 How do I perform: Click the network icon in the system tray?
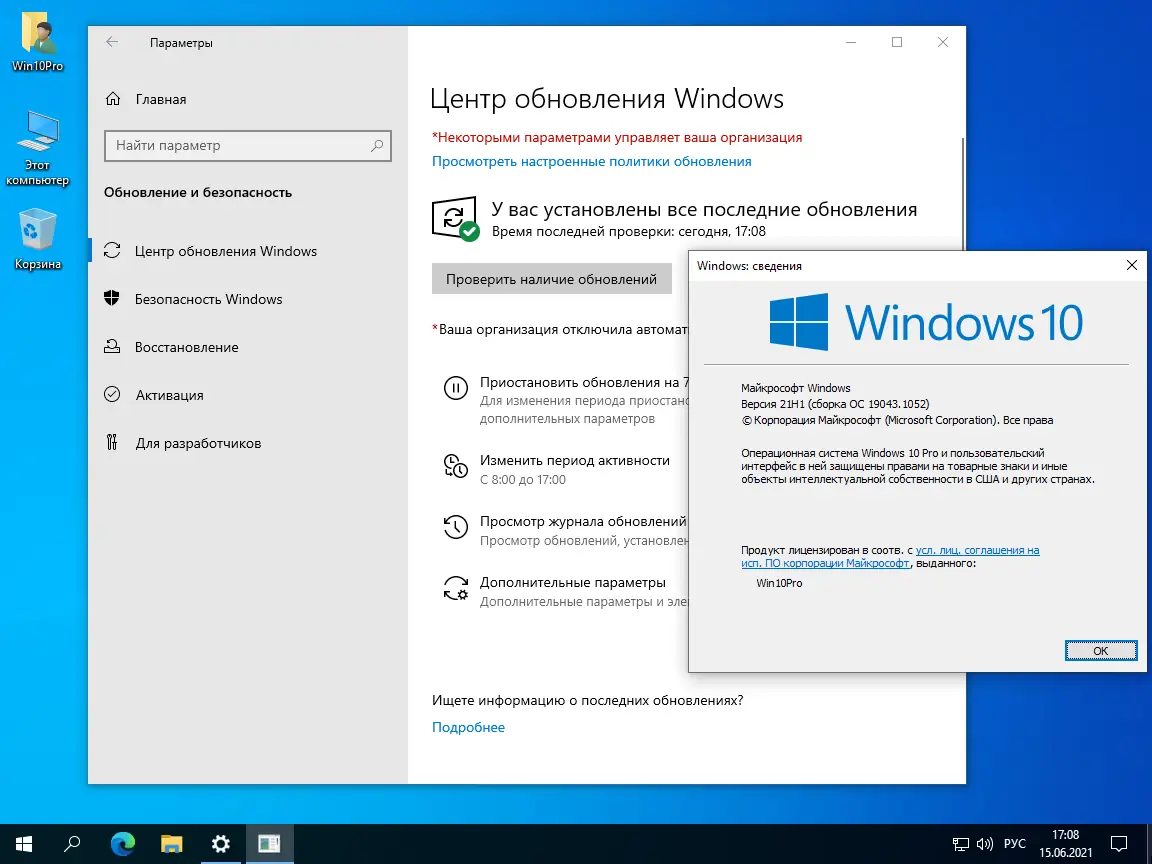pyautogui.click(x=960, y=844)
